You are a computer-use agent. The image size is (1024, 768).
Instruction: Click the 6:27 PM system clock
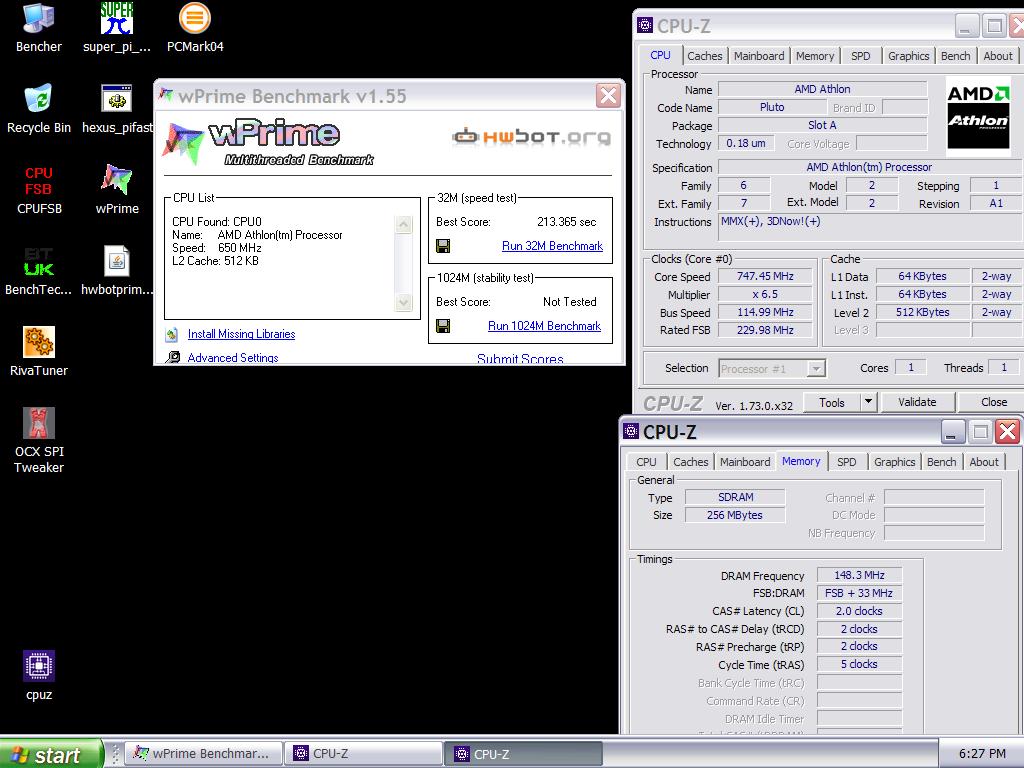pos(982,754)
